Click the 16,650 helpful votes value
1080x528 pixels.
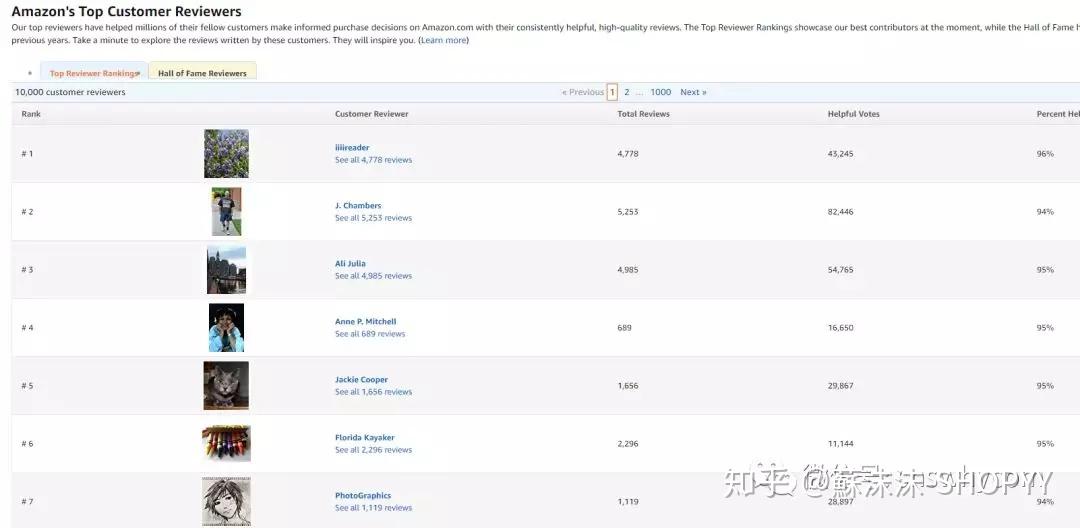(x=840, y=328)
